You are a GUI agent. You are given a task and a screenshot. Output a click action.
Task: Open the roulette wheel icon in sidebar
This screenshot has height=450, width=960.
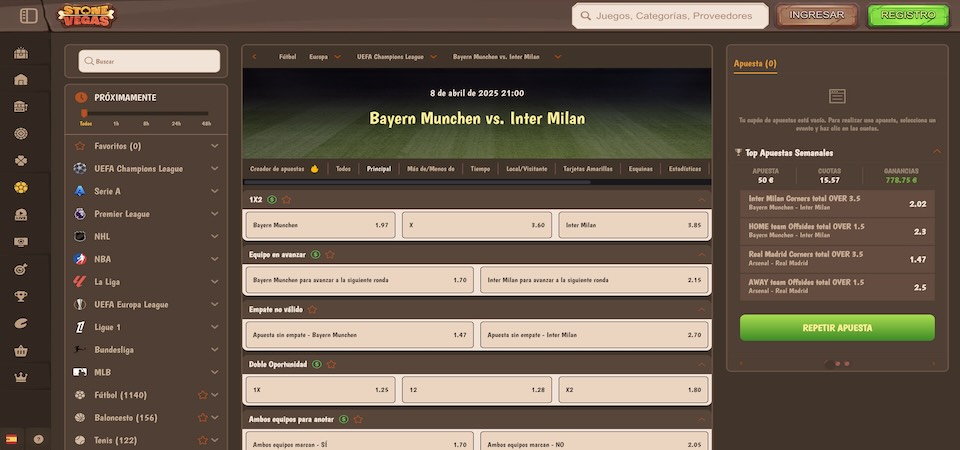tap(21, 133)
